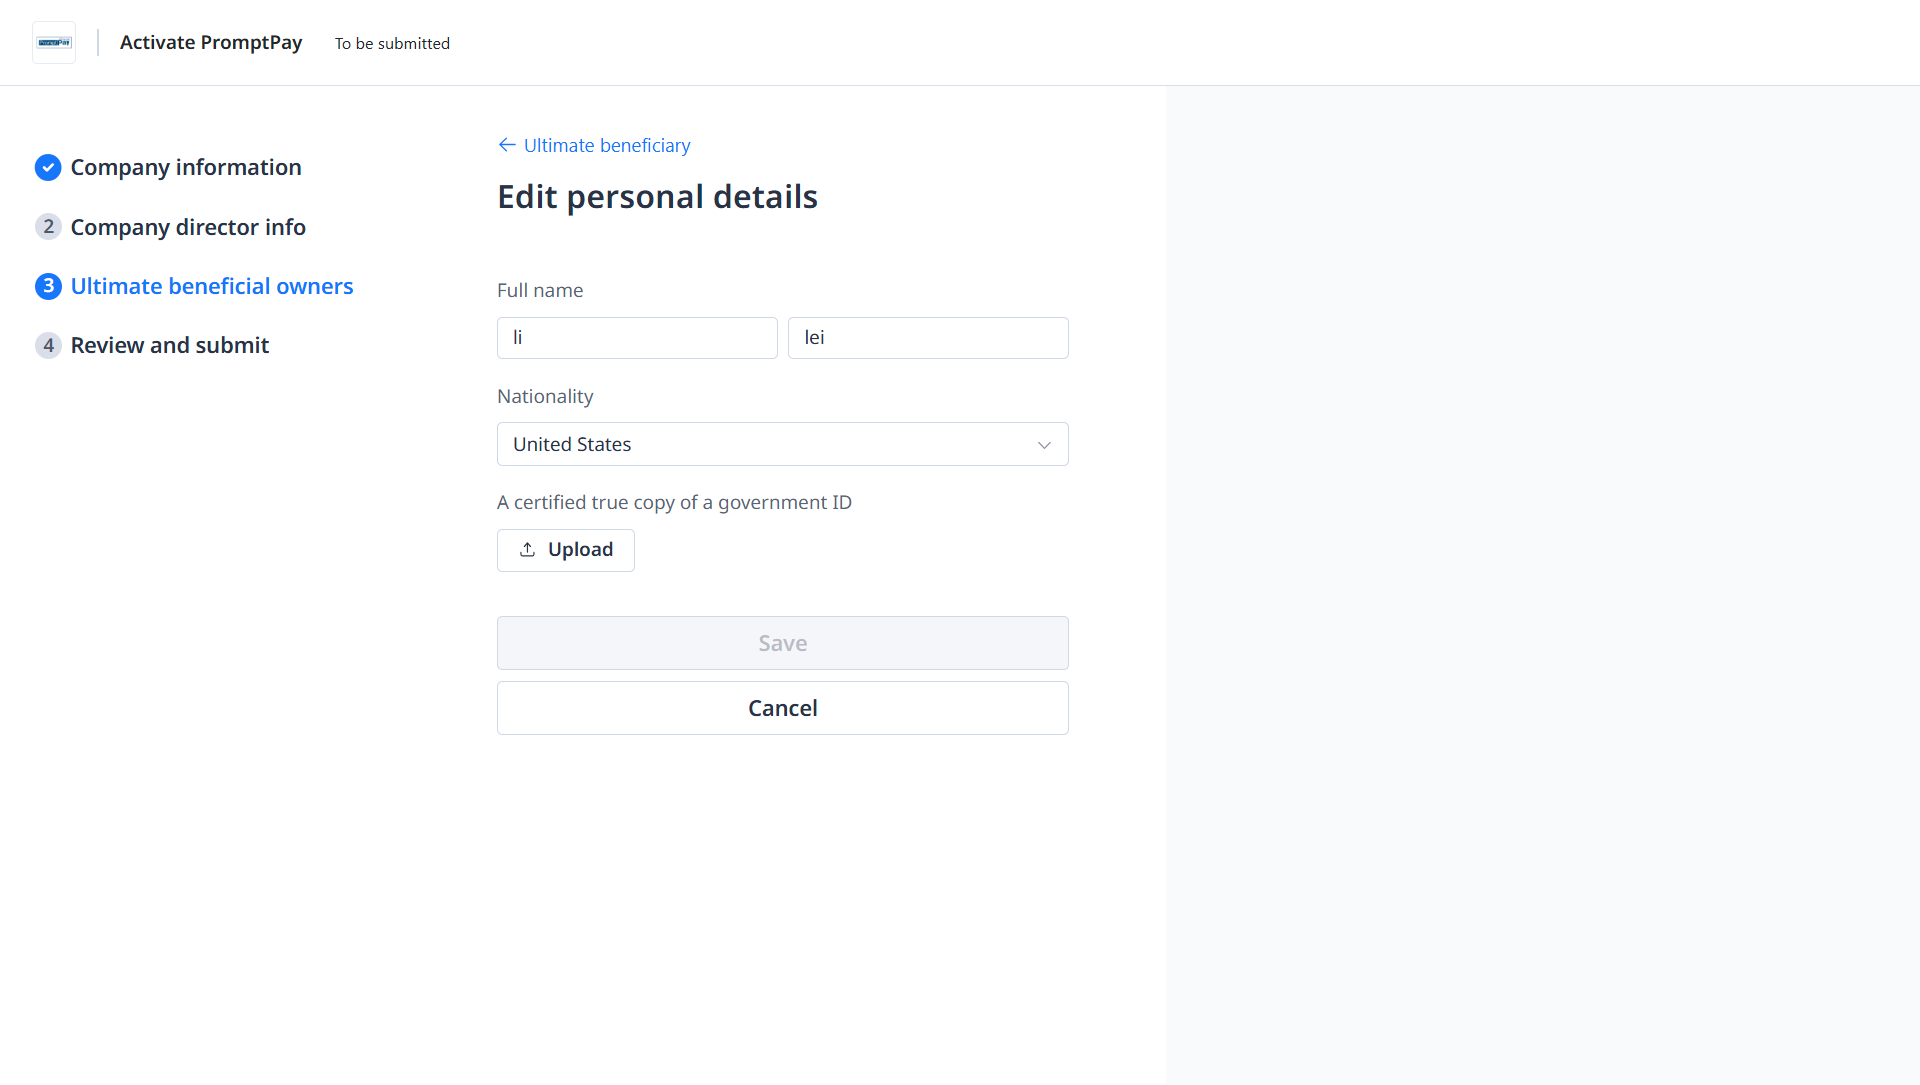Focus the first name field containing "li"

point(637,338)
